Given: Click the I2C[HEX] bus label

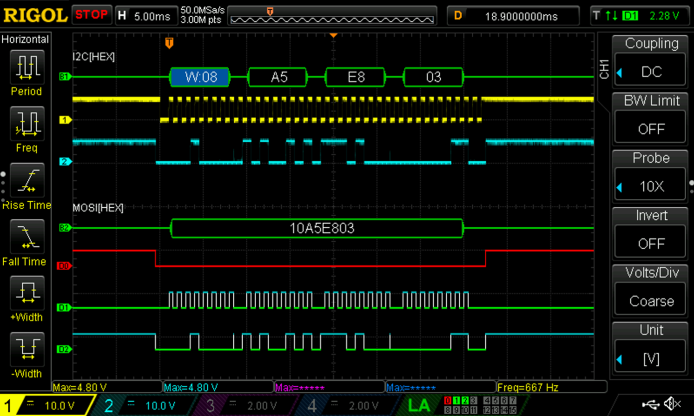Looking at the screenshot, I should click(x=94, y=57).
